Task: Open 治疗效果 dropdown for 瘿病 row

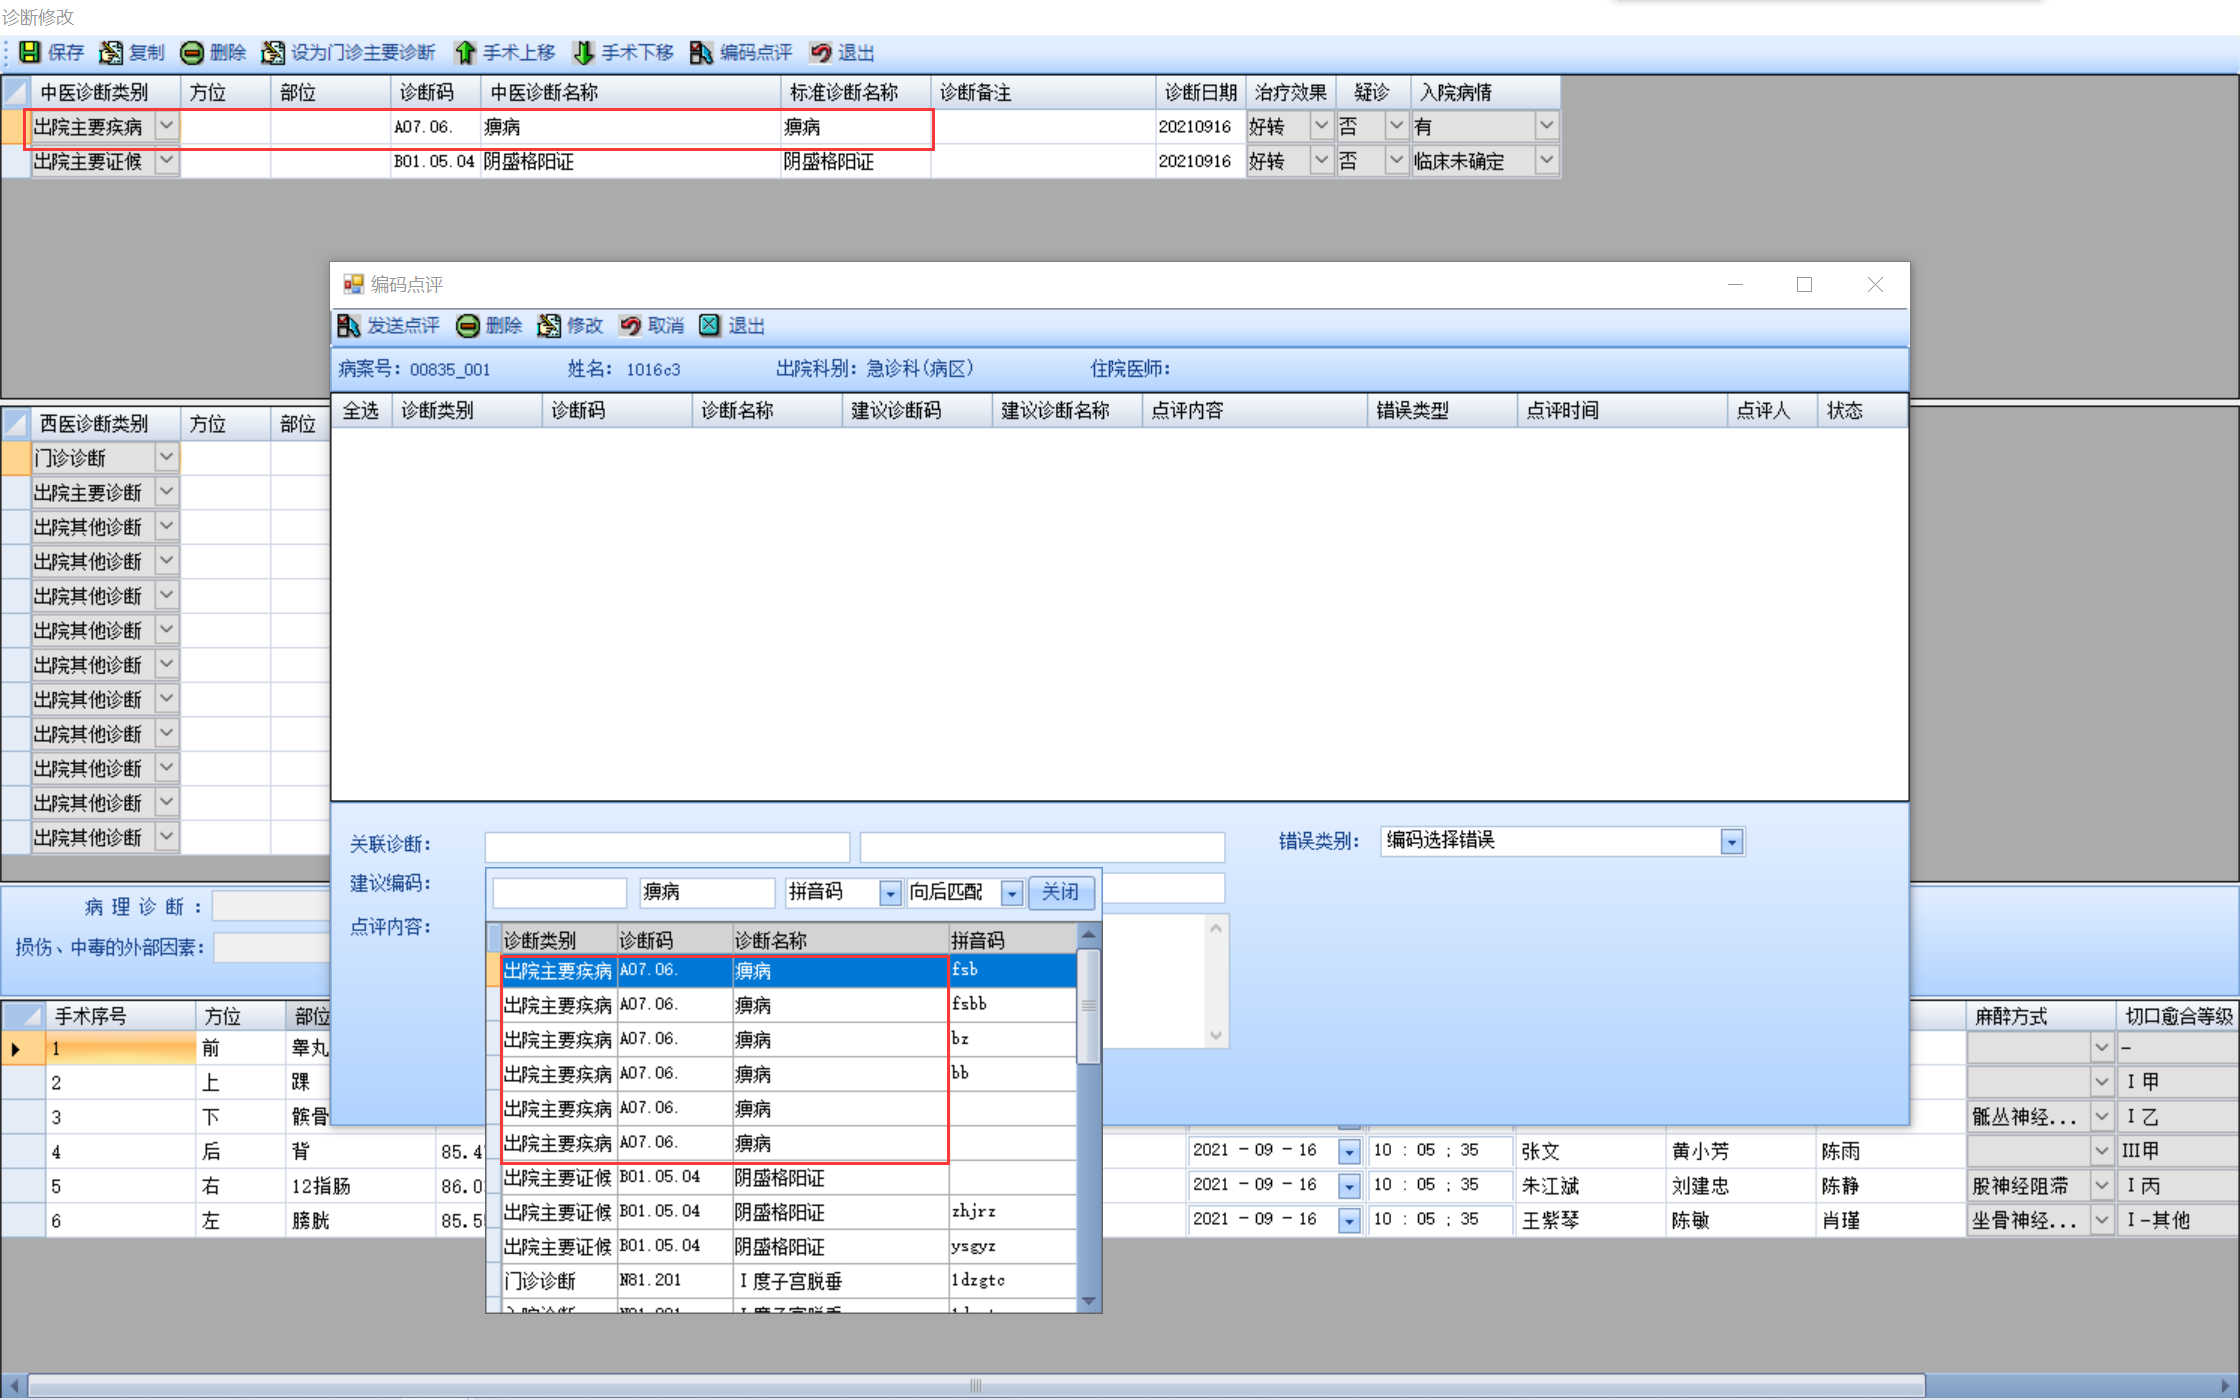Action: 1321,126
